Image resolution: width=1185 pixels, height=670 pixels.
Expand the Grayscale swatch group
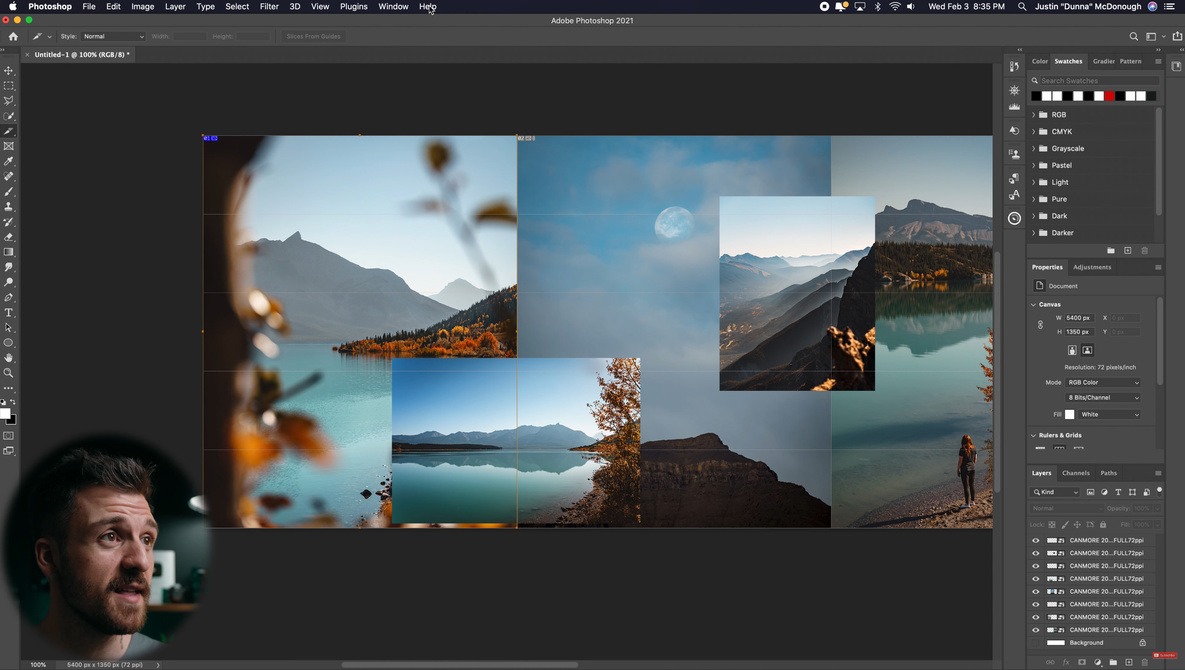coord(1034,148)
